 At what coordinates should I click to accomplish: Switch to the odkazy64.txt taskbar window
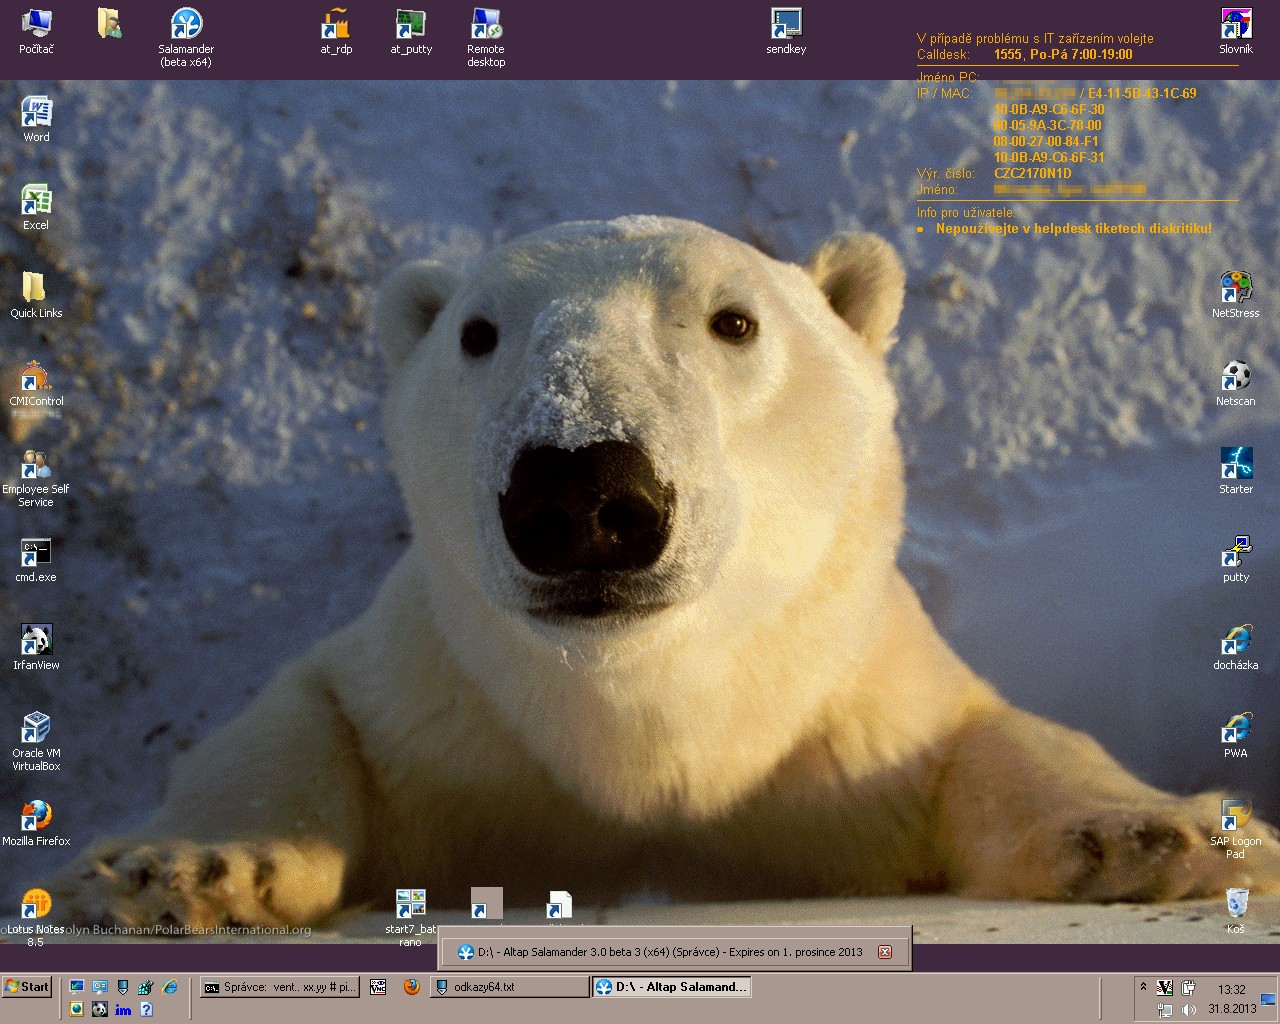(x=509, y=987)
